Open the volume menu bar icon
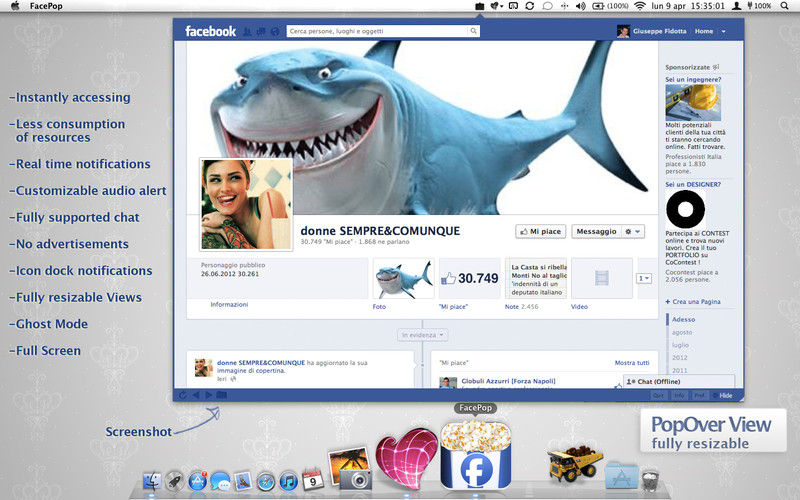Screen dimensions: 800x500 pos(580,6)
